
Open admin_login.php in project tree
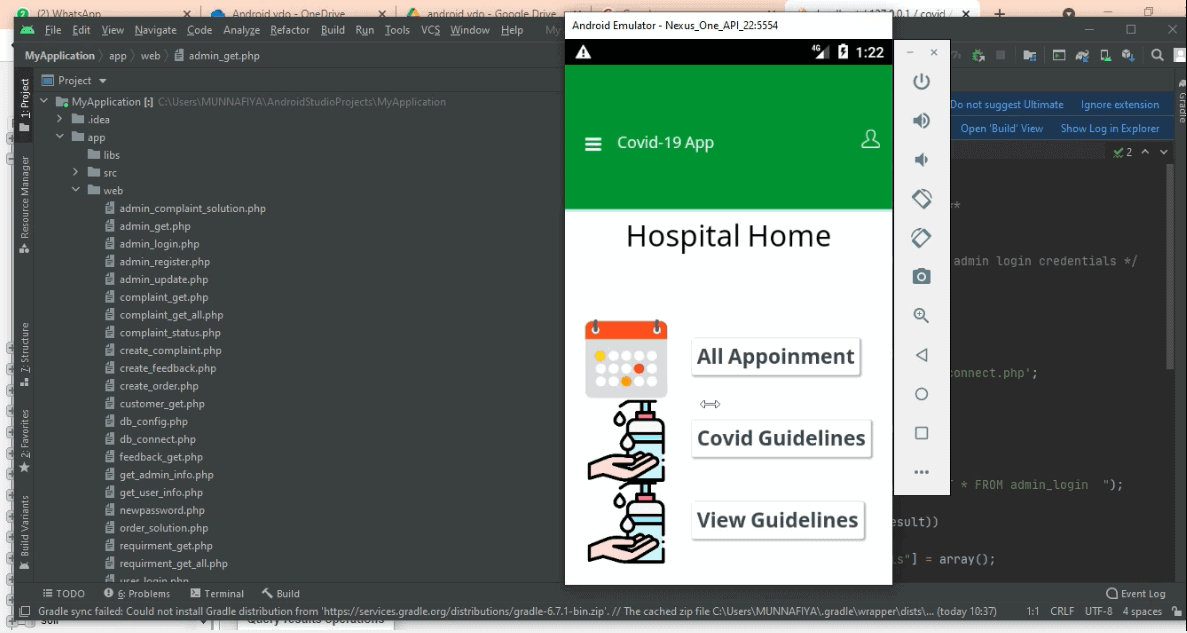point(159,244)
